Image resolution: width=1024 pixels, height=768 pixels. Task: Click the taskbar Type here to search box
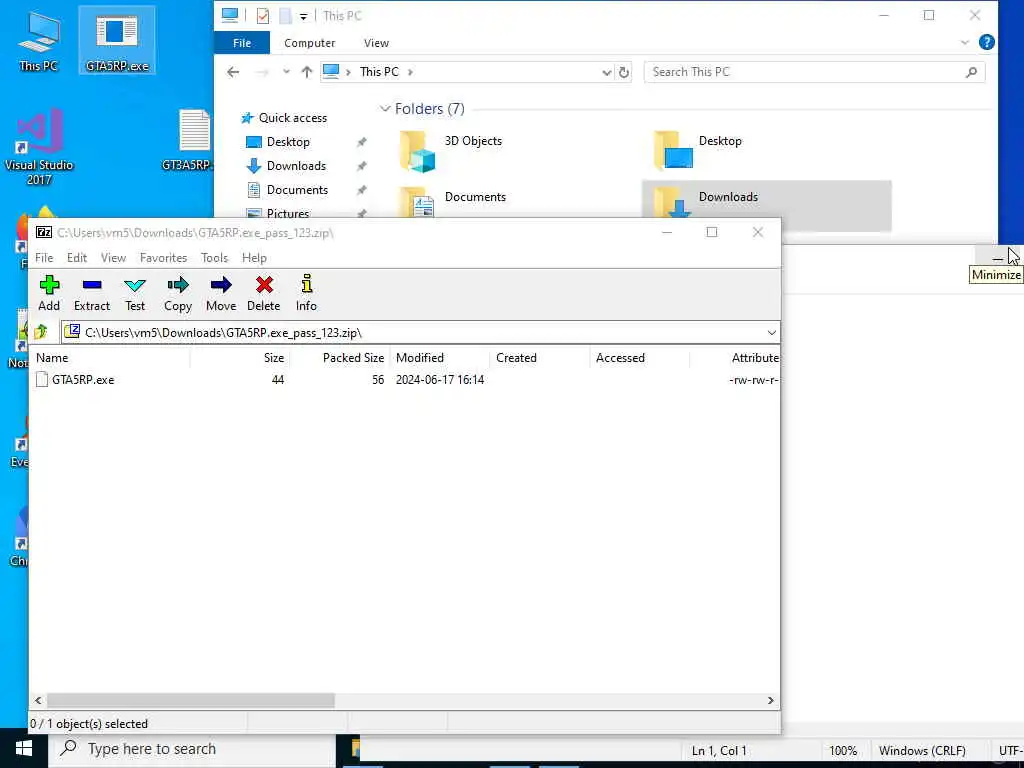(x=192, y=748)
